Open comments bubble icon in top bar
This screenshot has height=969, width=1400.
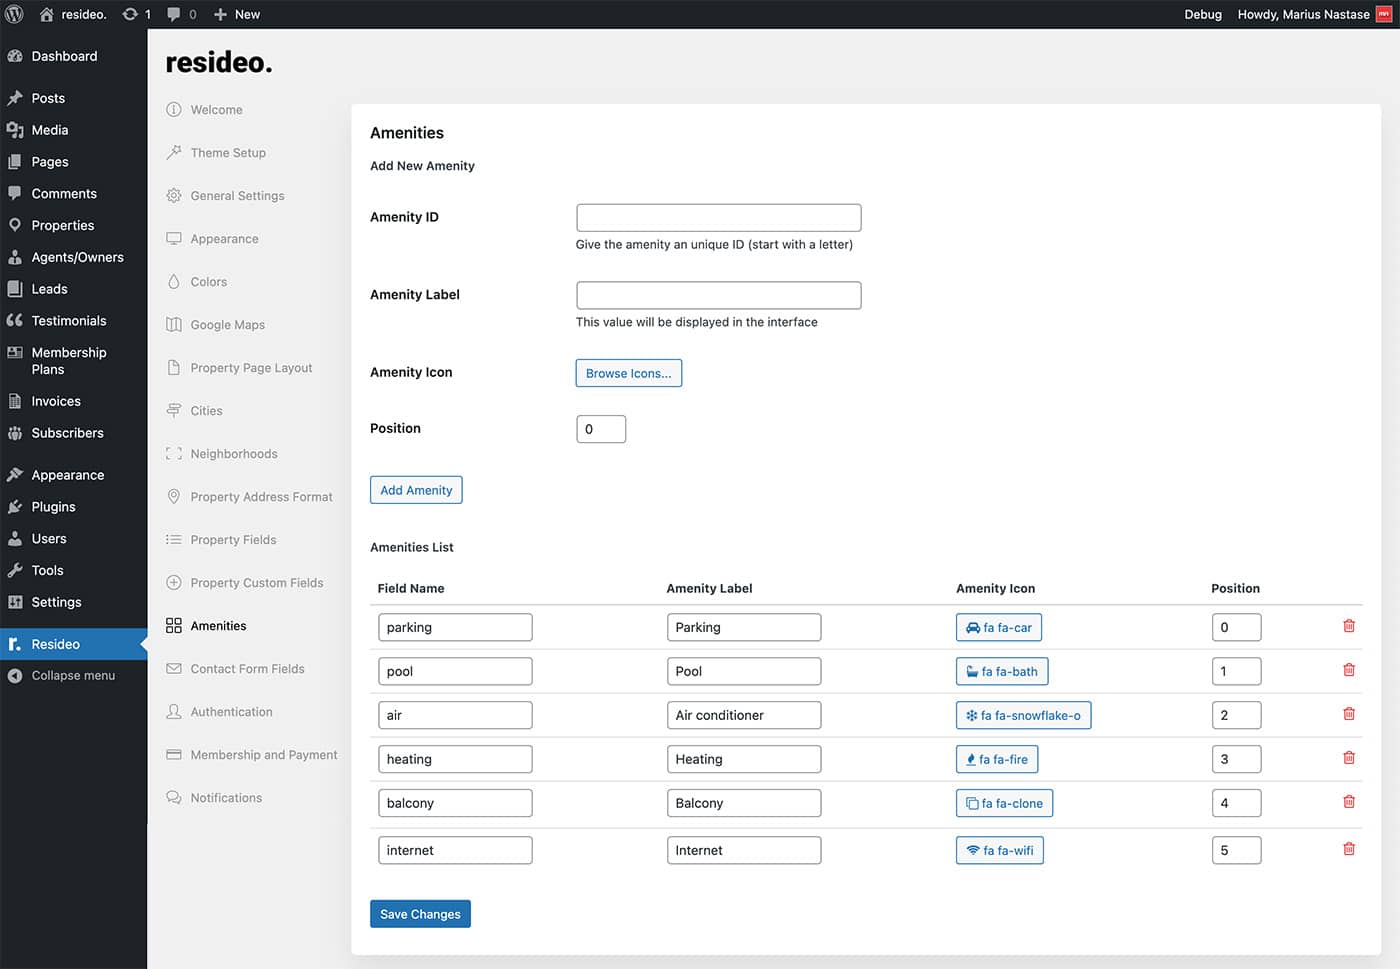tap(174, 14)
